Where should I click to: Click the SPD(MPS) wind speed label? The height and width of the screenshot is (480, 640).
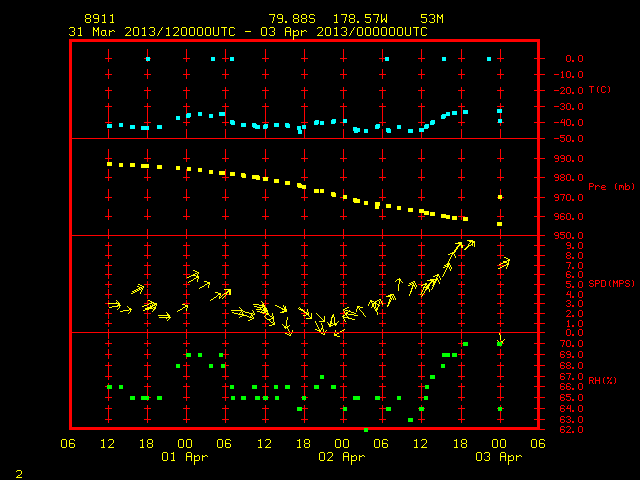(x=611, y=283)
